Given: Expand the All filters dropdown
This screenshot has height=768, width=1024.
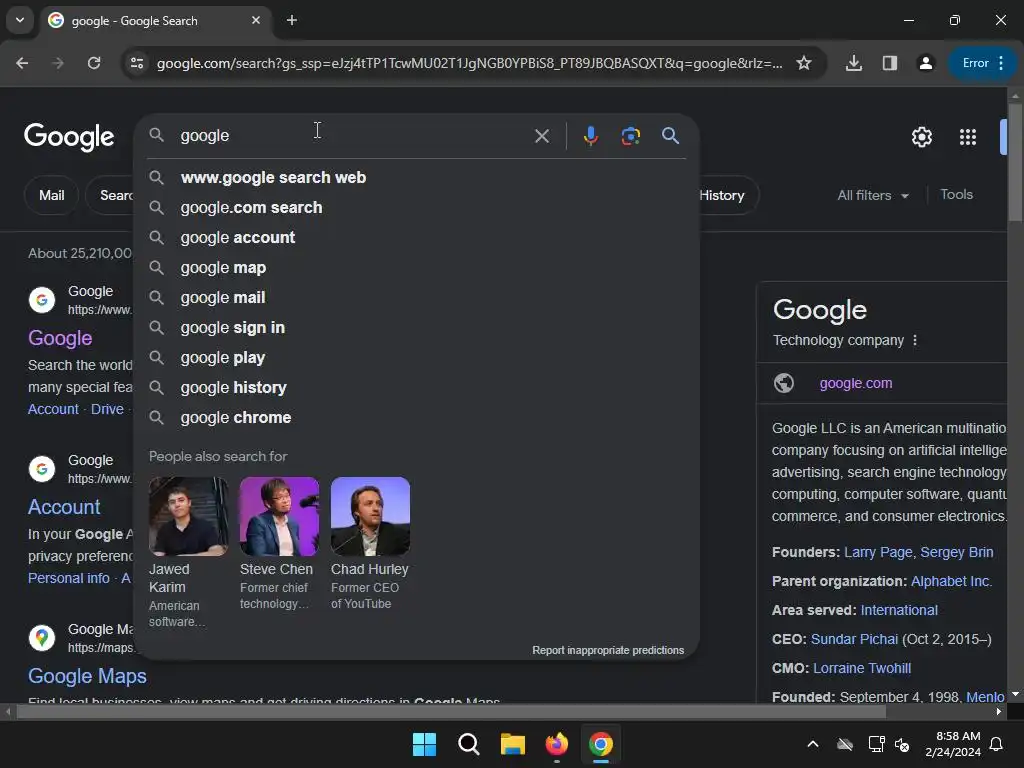Looking at the screenshot, I should click(x=872, y=195).
